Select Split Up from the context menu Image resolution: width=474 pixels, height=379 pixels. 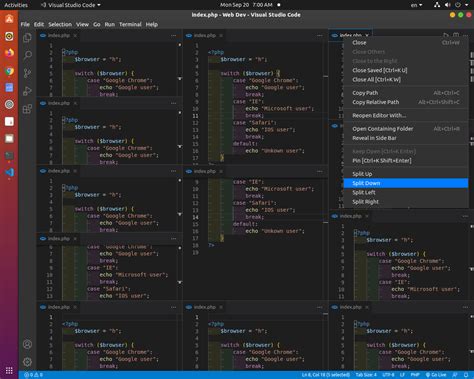[x=406, y=174]
